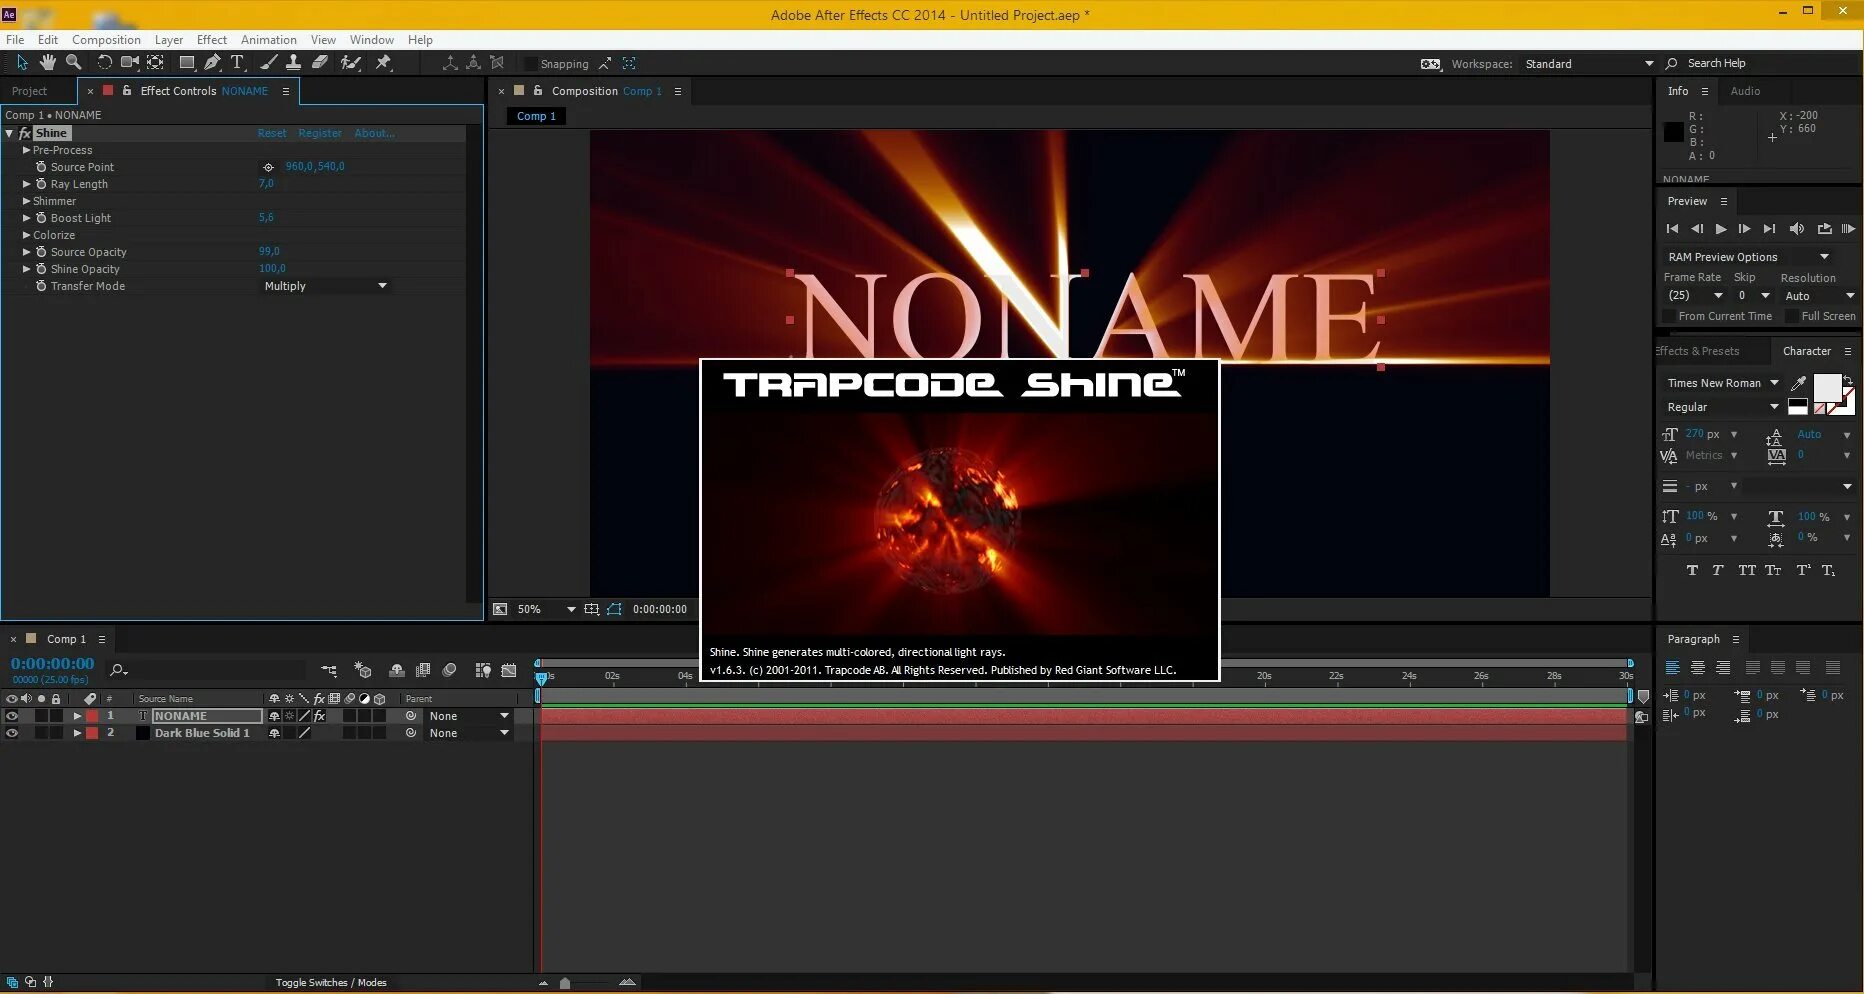Mute audio in Preview panel
Screen dimensions: 1864x994
1796,229
